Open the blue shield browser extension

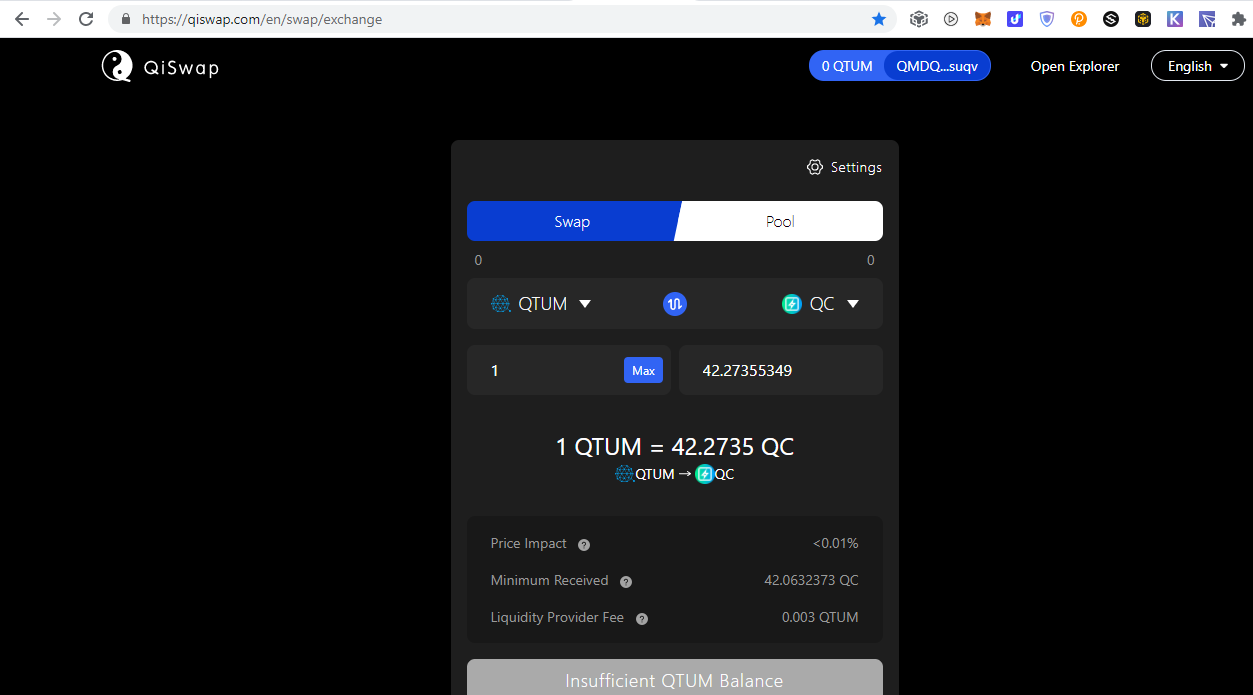[x=1047, y=19]
